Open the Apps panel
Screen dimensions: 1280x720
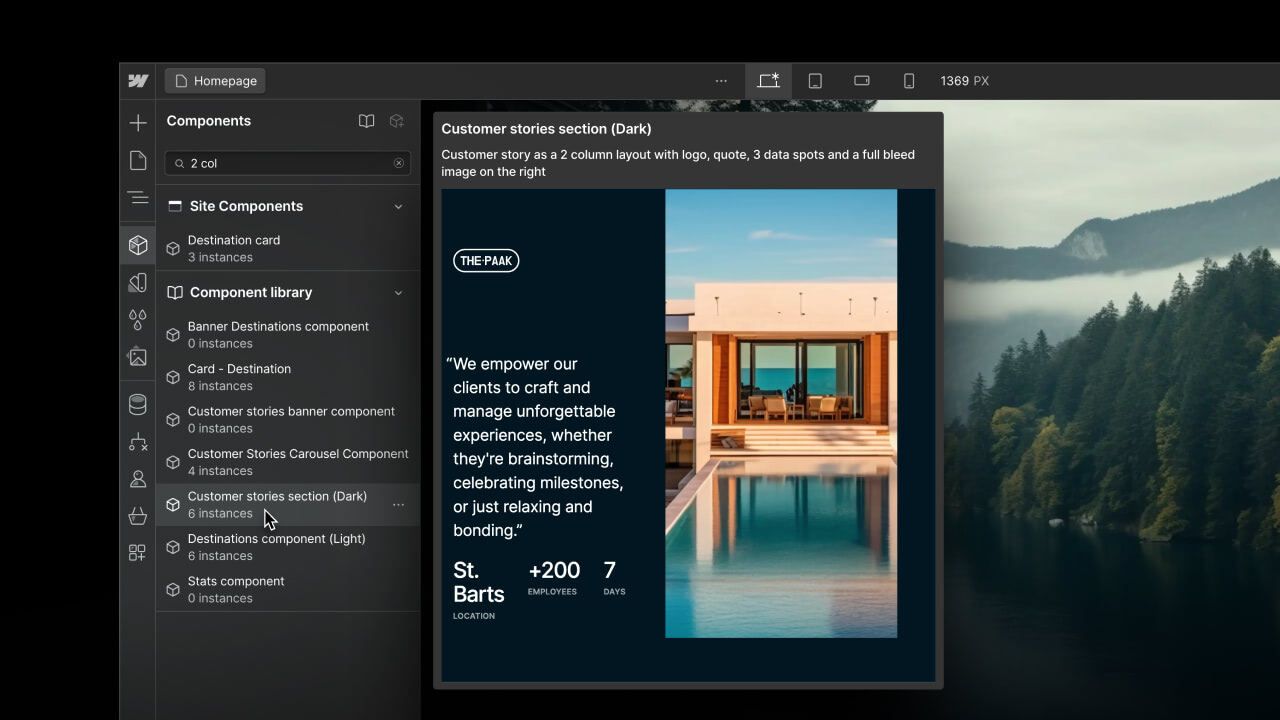(137, 552)
